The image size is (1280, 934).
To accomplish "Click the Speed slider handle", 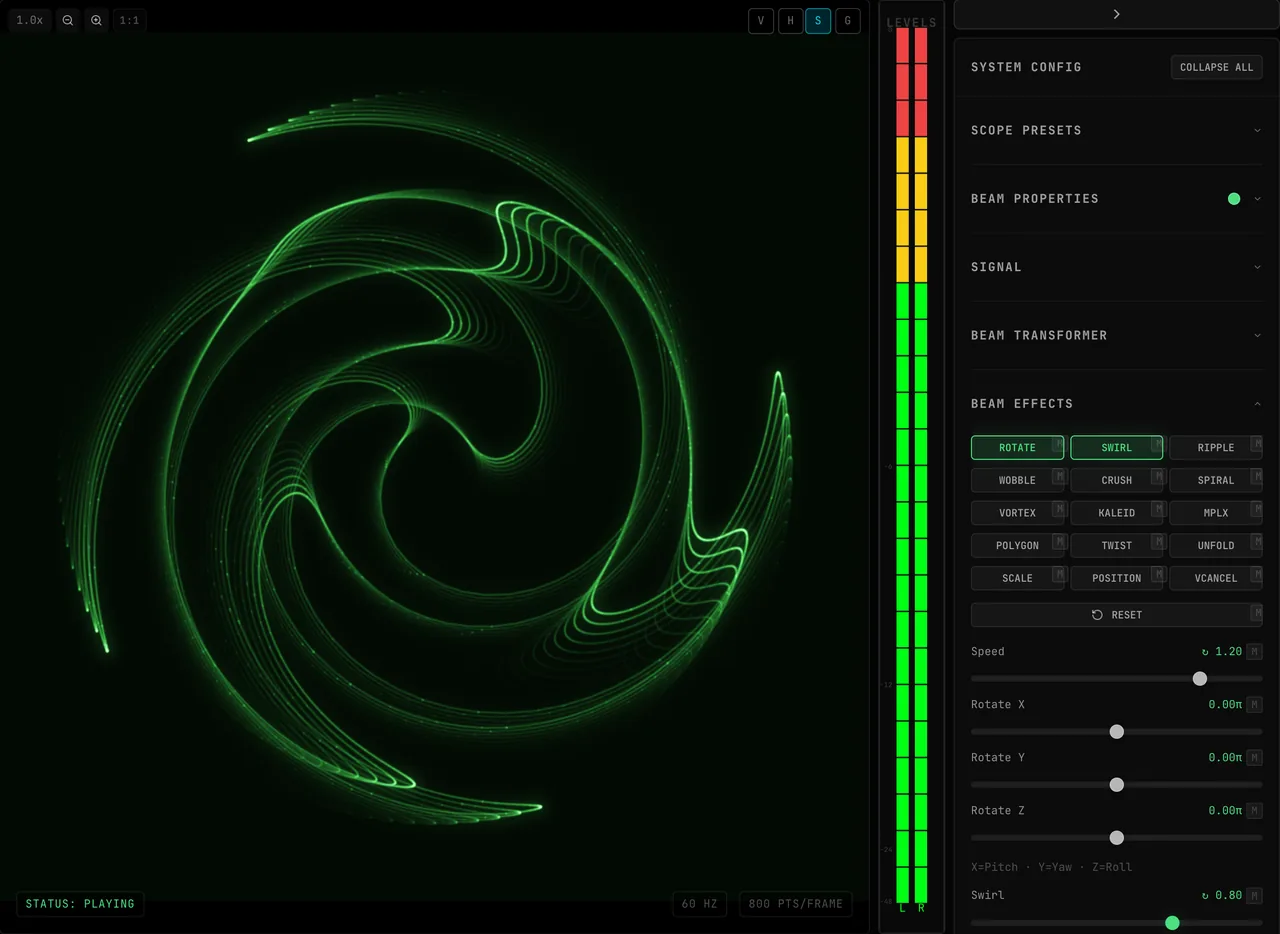I will pos(1200,679).
